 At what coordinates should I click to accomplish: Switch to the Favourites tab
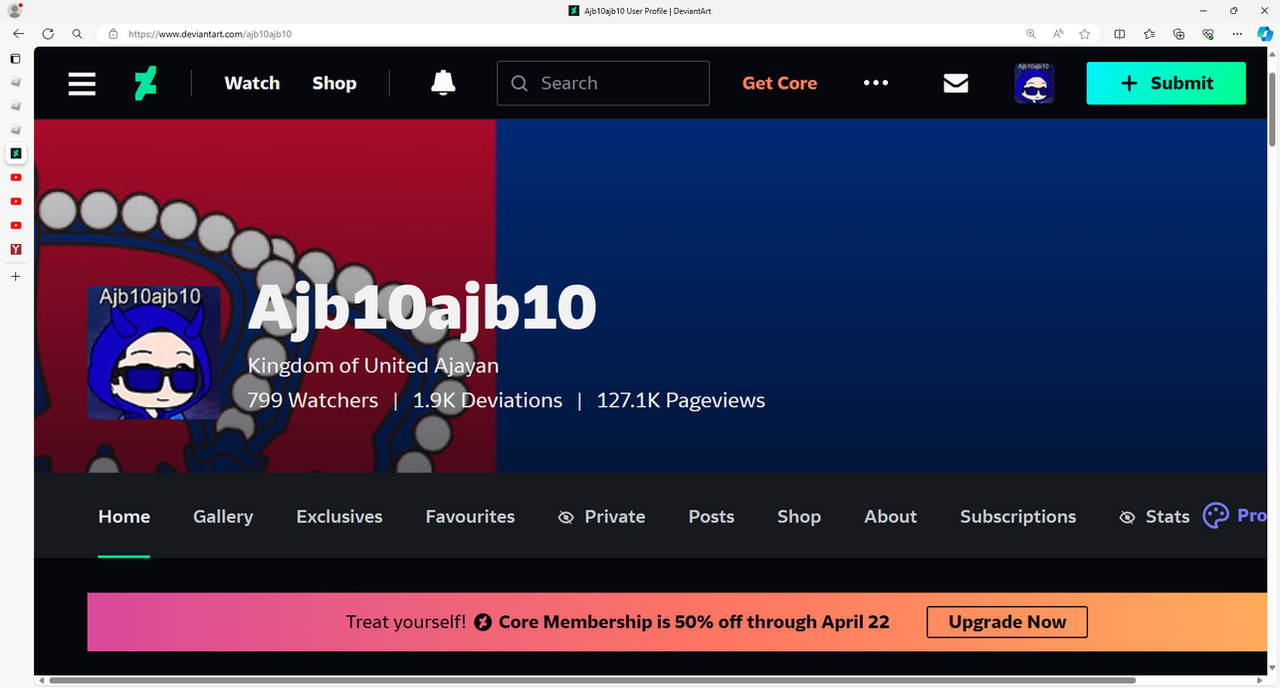click(470, 517)
